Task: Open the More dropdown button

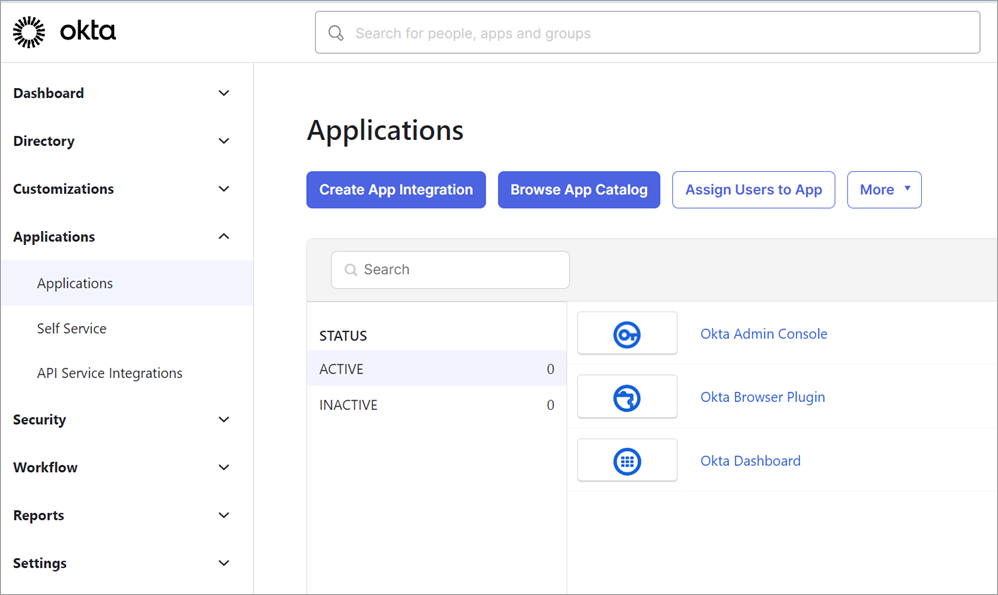Action: [x=884, y=190]
